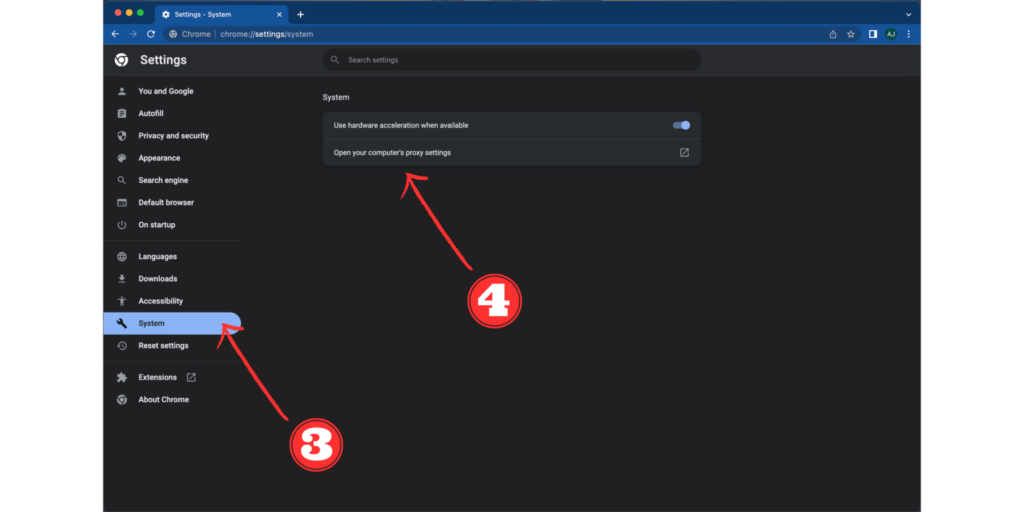Click the Chrome logo beside About Chrome
The width and height of the screenshot is (1024, 512).
[x=121, y=400]
